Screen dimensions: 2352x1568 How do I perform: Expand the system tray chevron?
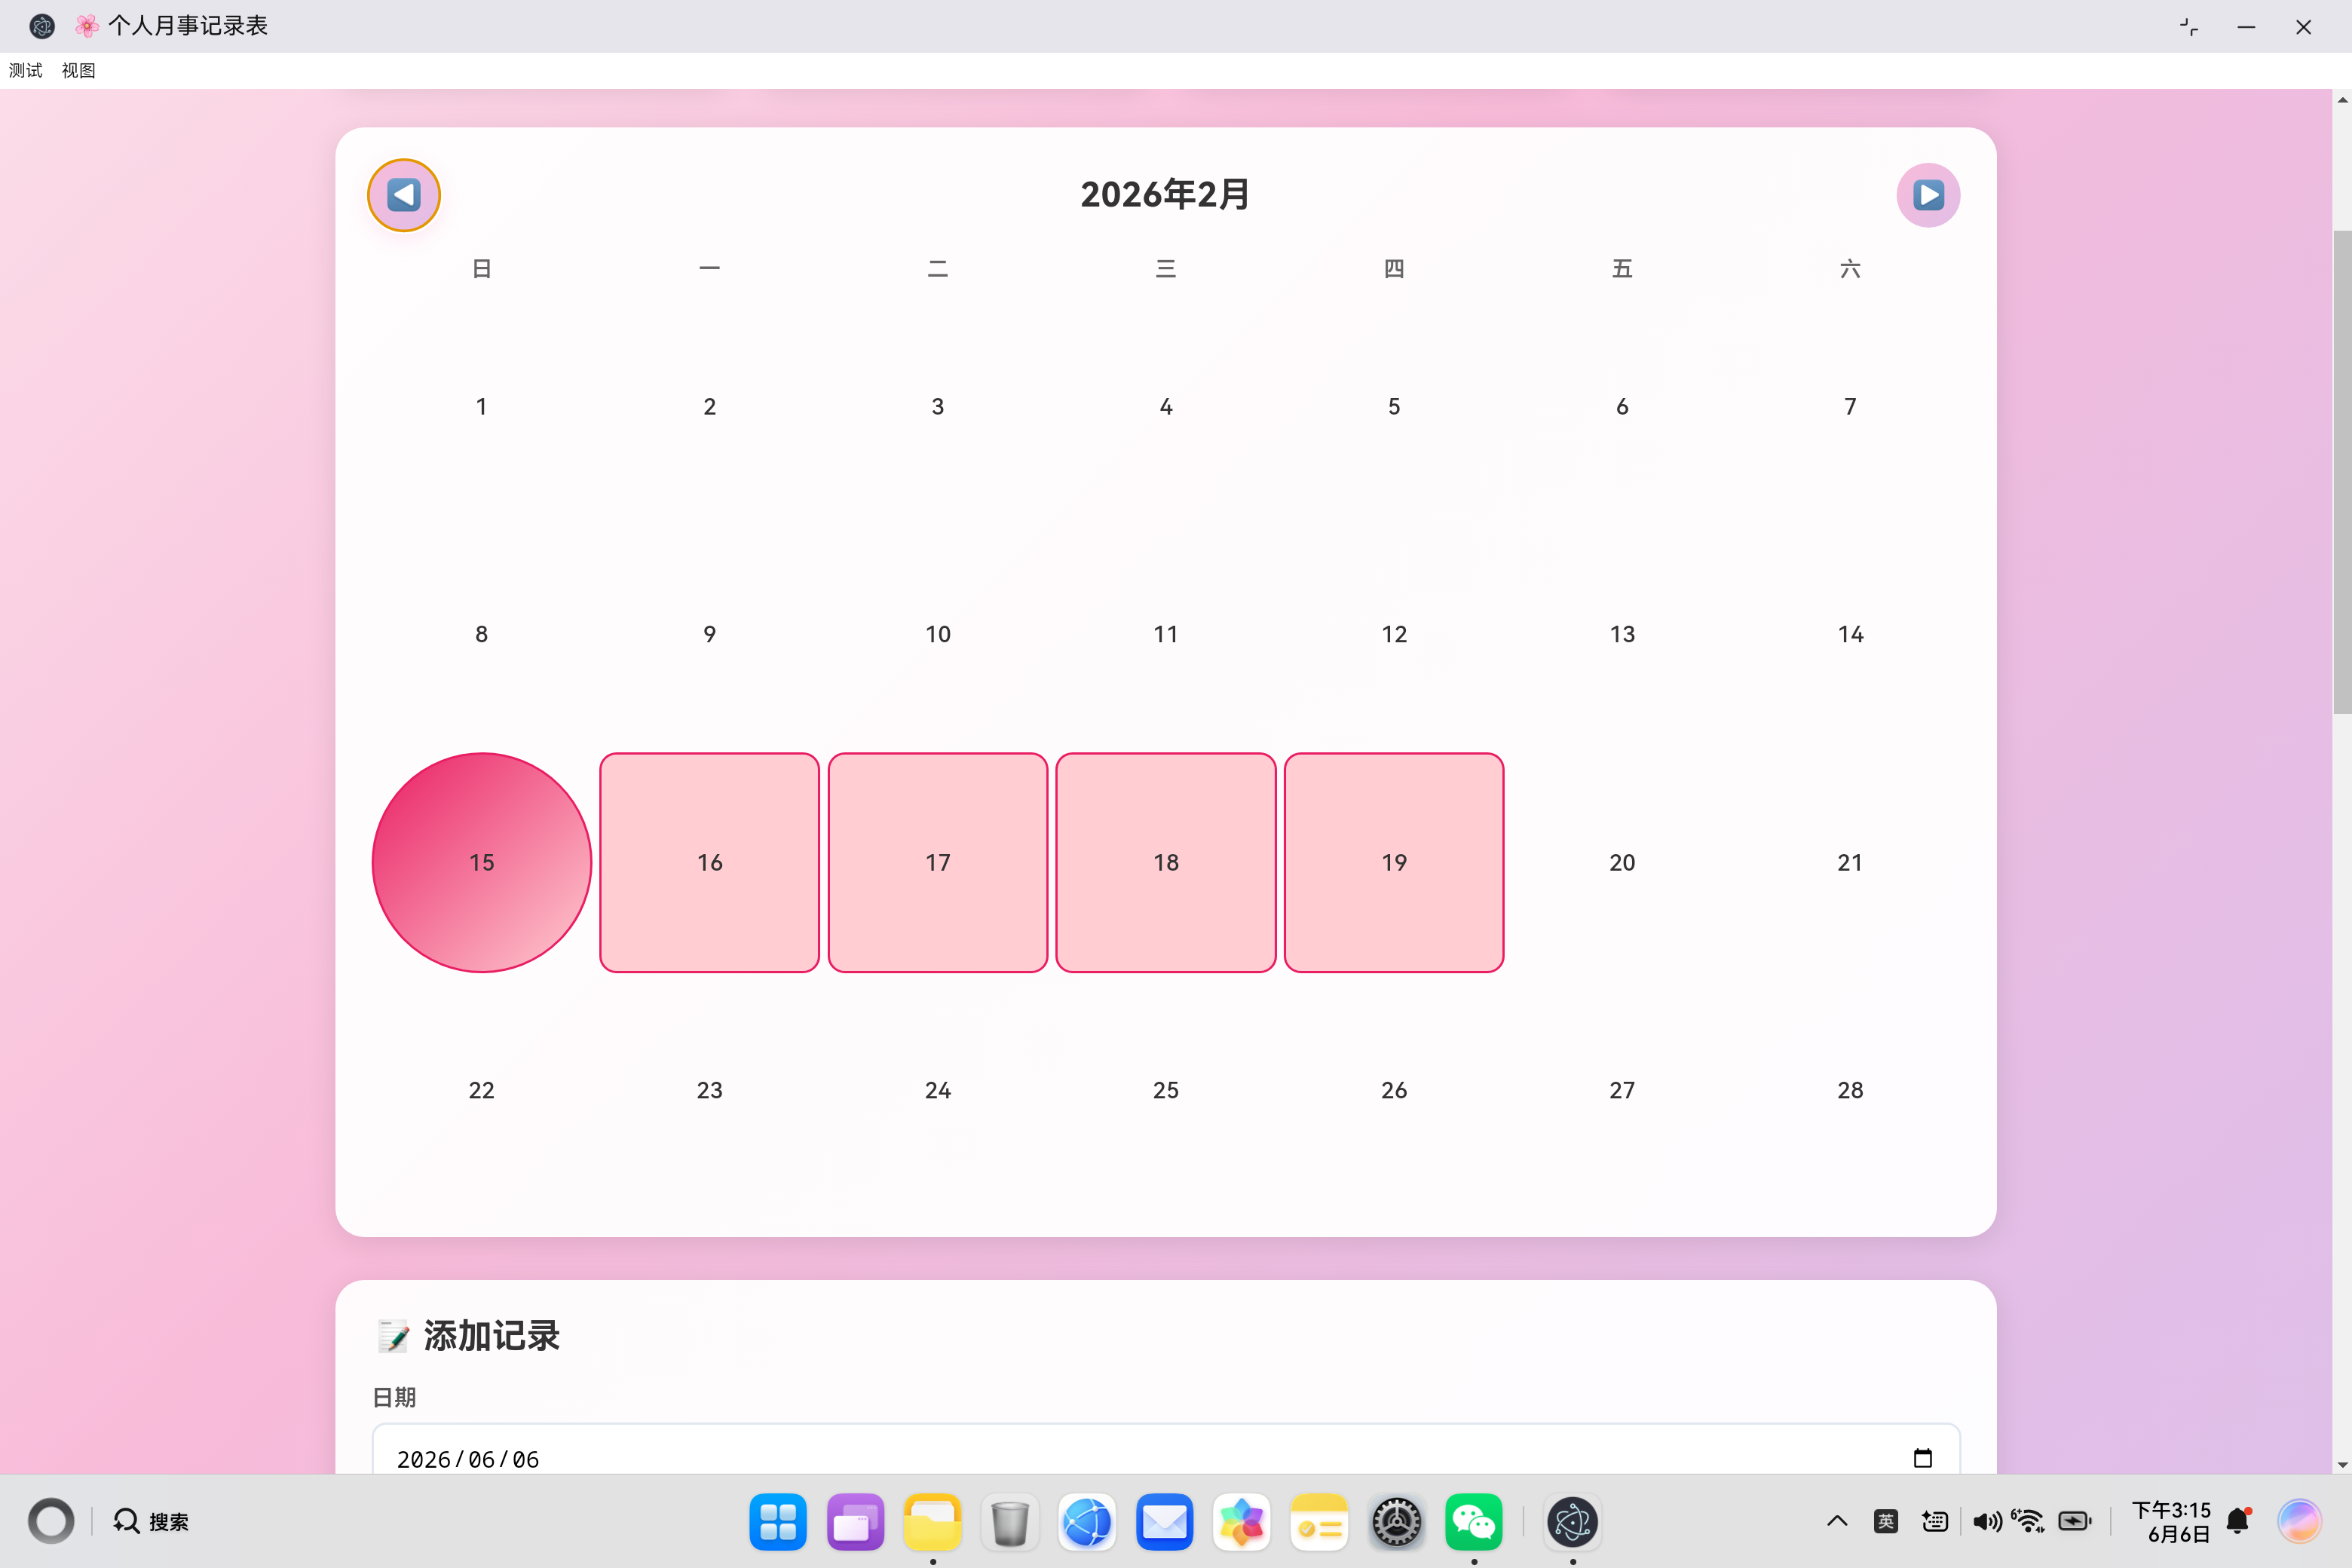click(1836, 1521)
